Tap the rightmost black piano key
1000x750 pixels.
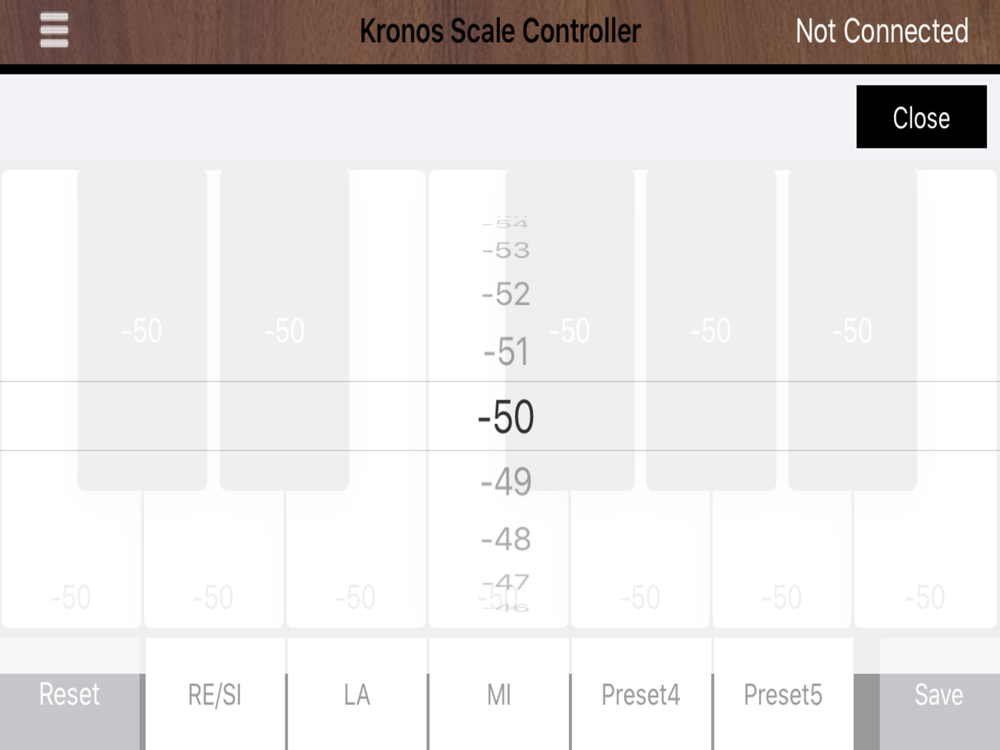point(853,330)
